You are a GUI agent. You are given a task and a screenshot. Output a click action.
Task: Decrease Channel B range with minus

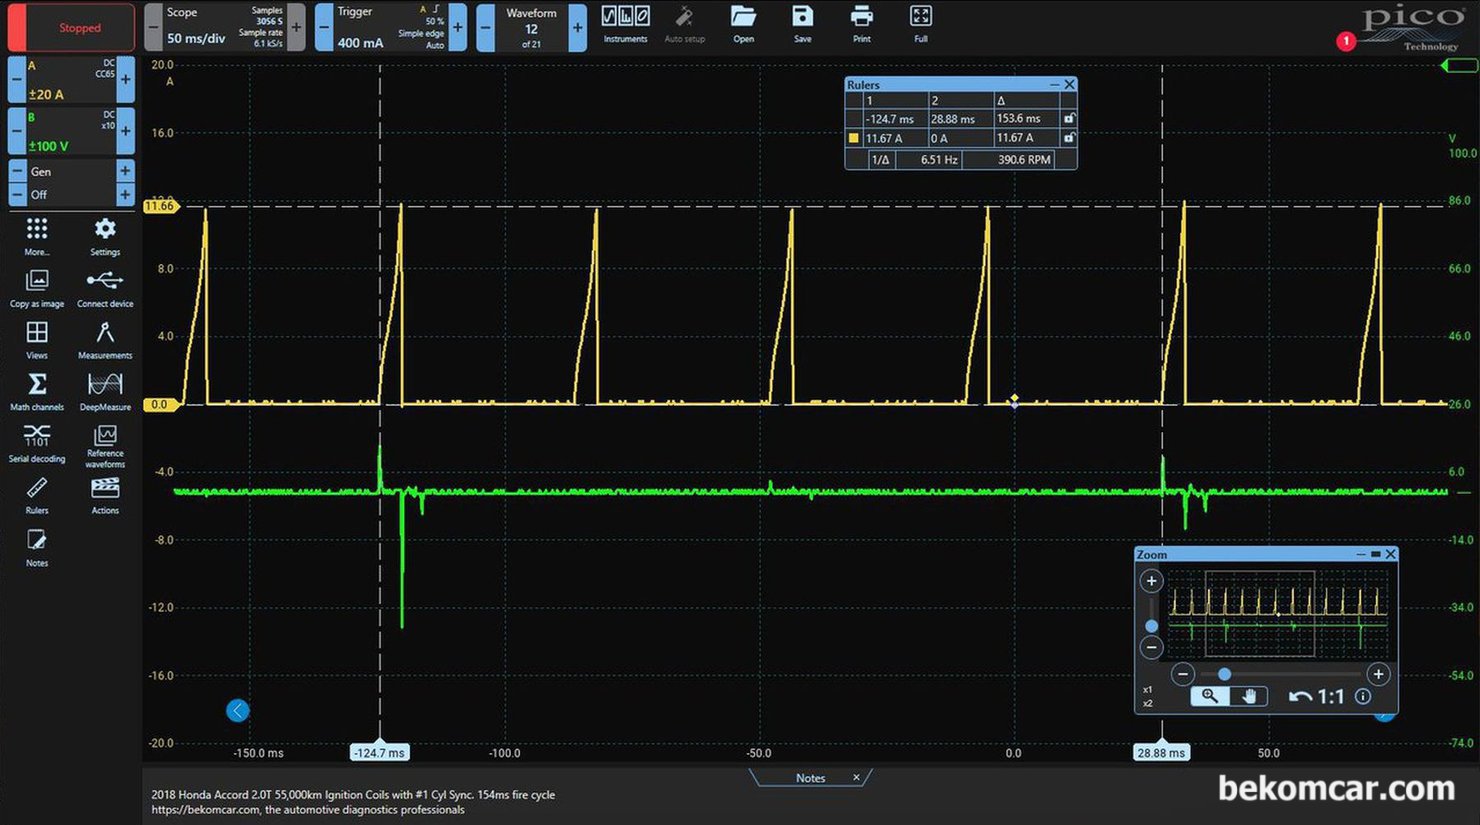tap(16, 132)
